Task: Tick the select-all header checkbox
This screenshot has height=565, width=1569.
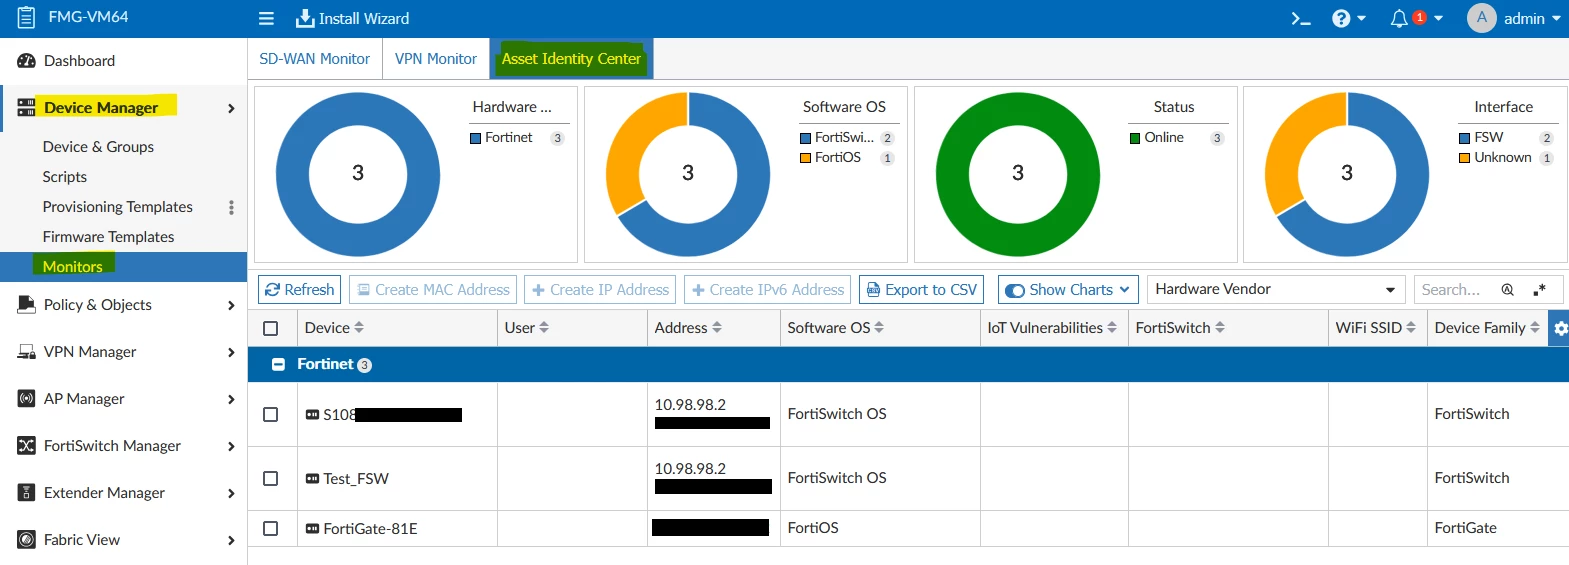Action: pos(270,328)
